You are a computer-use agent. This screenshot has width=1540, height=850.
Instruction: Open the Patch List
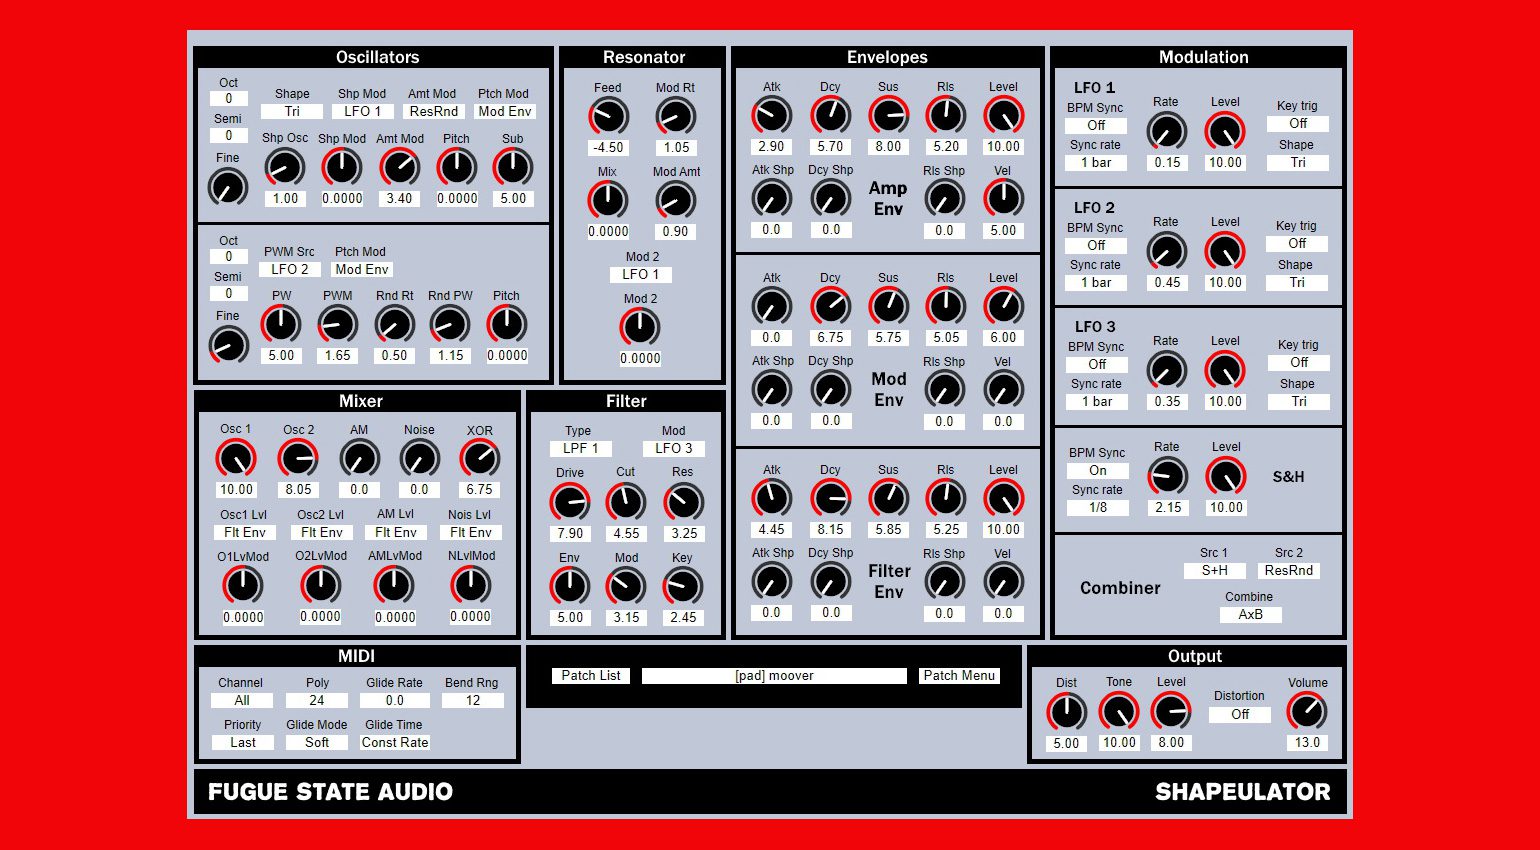pyautogui.click(x=591, y=675)
